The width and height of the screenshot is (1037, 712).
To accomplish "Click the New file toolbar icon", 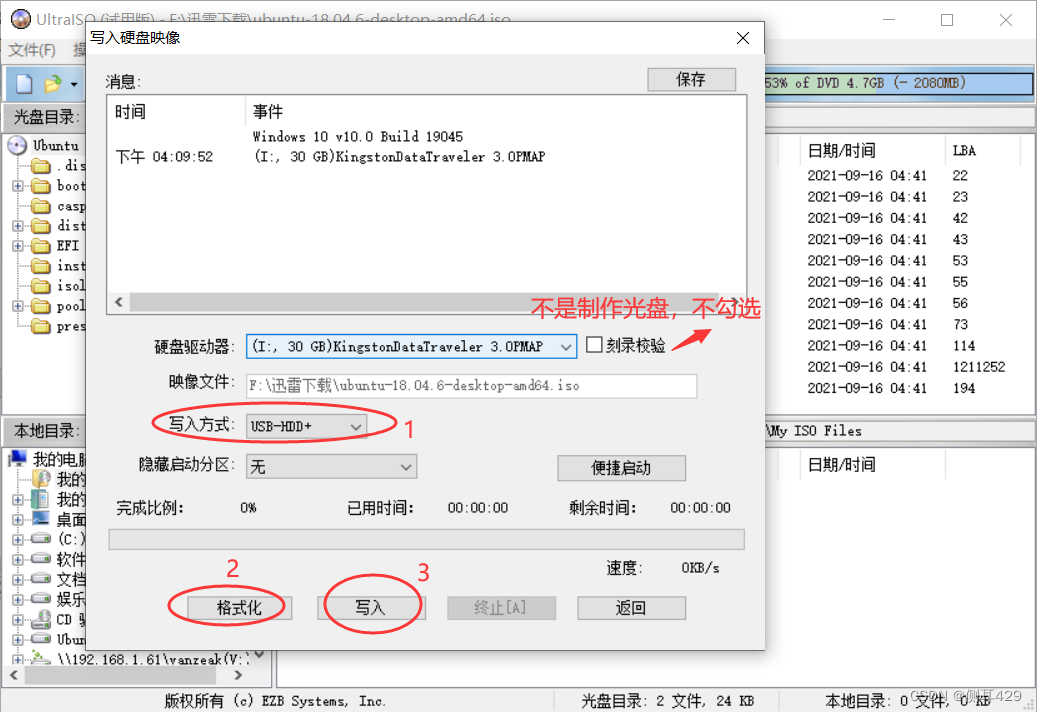I will pyautogui.click(x=24, y=84).
